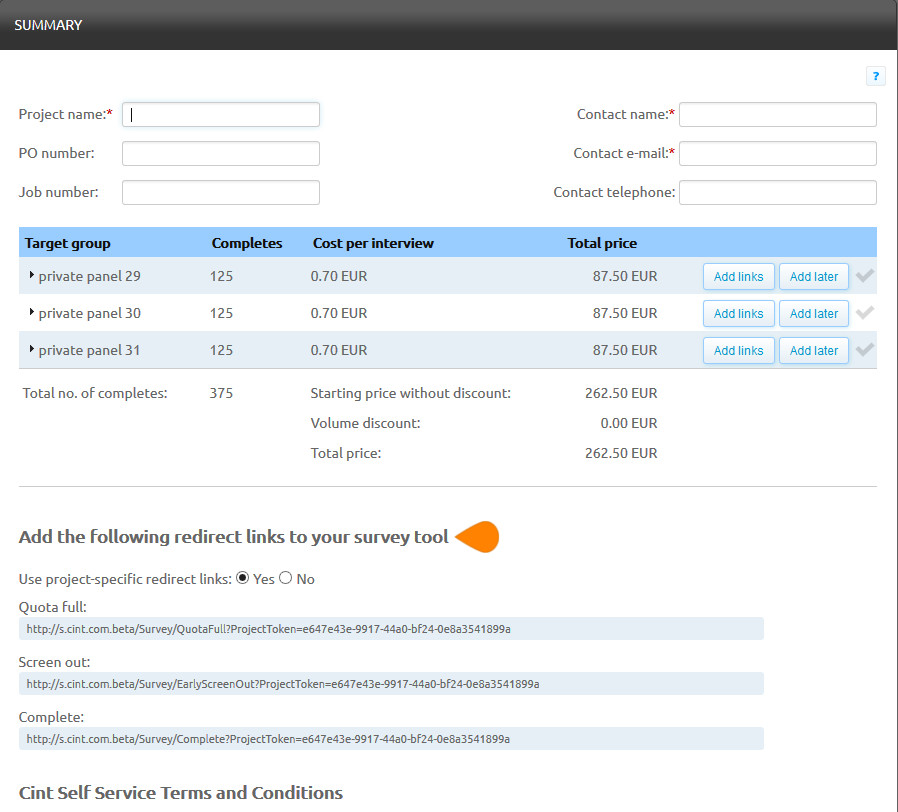Click the orange tooltip marker beside redirect links heading

(479, 538)
